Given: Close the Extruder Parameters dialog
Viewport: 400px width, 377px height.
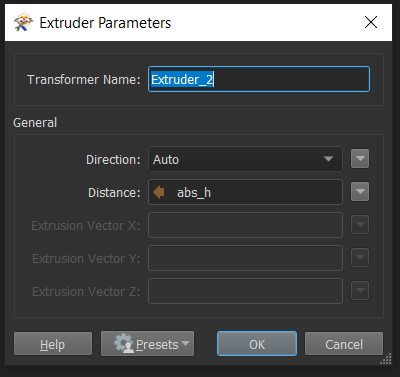Looking at the screenshot, I should click(x=371, y=22).
